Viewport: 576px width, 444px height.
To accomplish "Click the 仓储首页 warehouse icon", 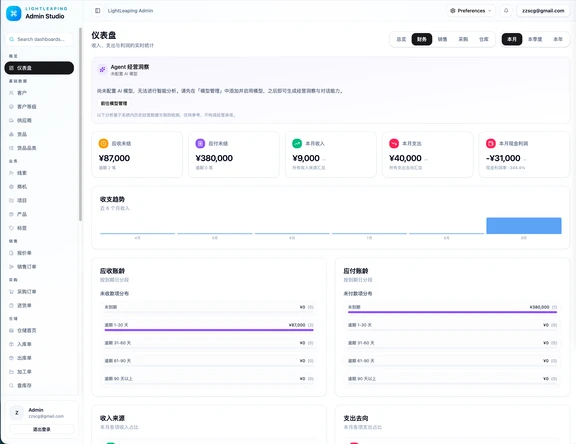I will pyautogui.click(x=11, y=331).
